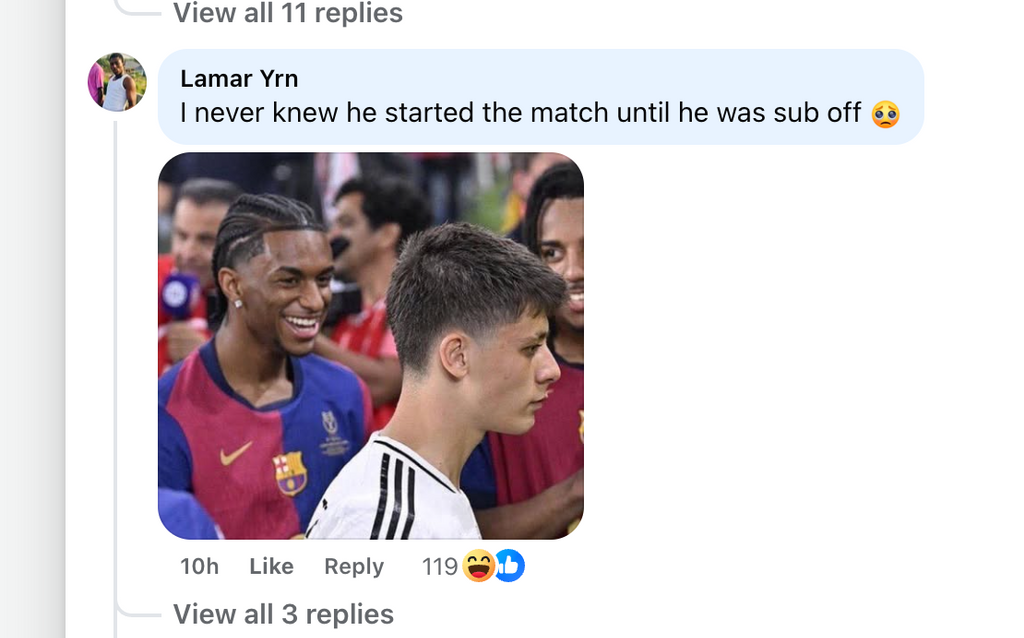
Task: Open the Lamar Yrn profile name link
Action: coord(239,78)
